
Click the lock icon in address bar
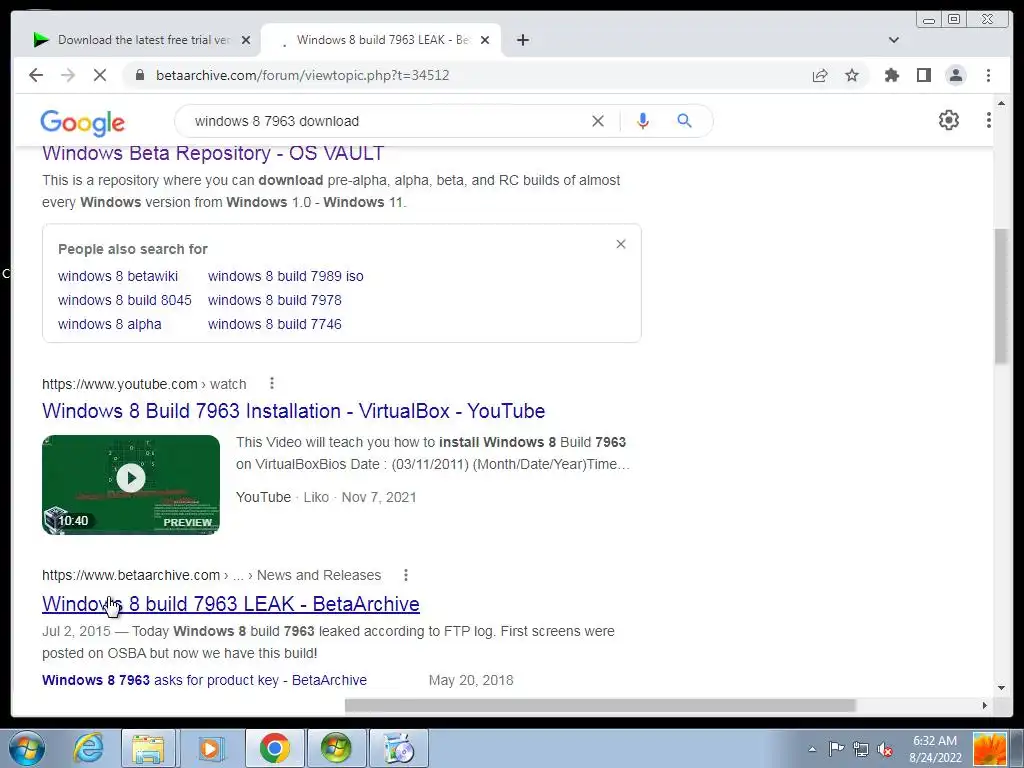coord(139,75)
